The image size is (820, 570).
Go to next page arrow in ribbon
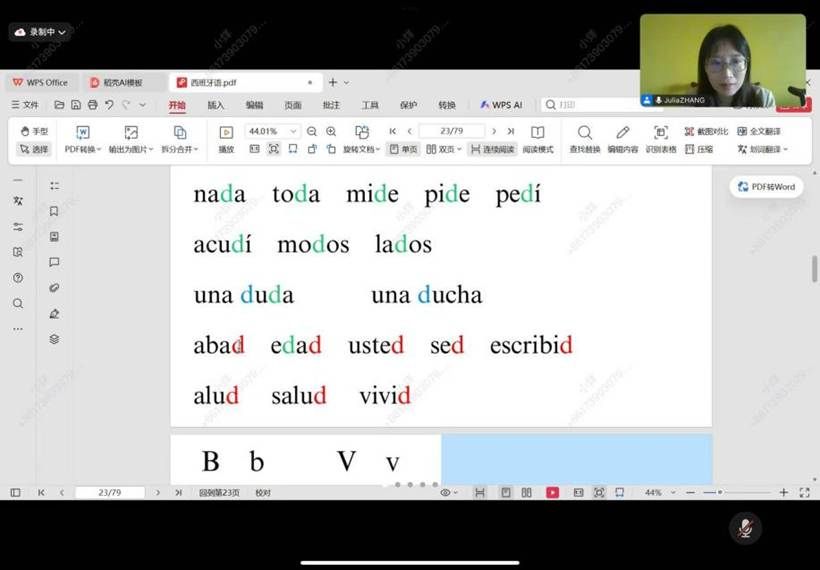pos(494,131)
